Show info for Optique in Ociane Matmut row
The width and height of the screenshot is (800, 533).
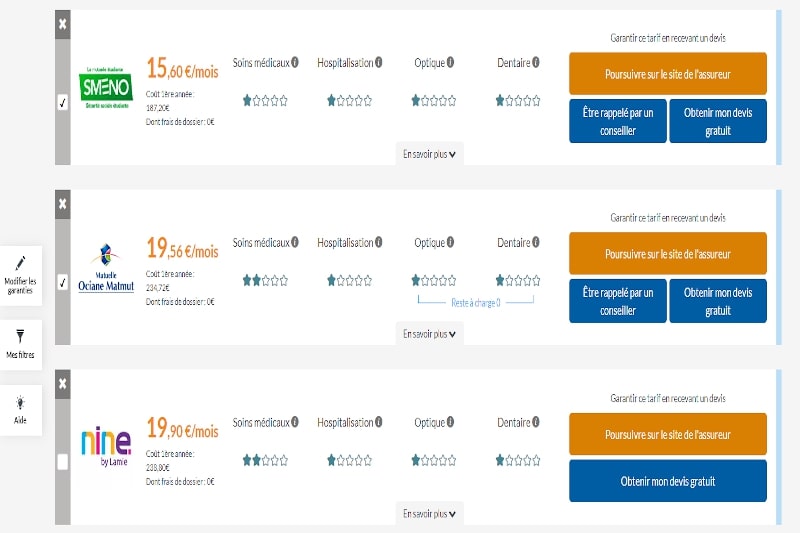pos(450,243)
